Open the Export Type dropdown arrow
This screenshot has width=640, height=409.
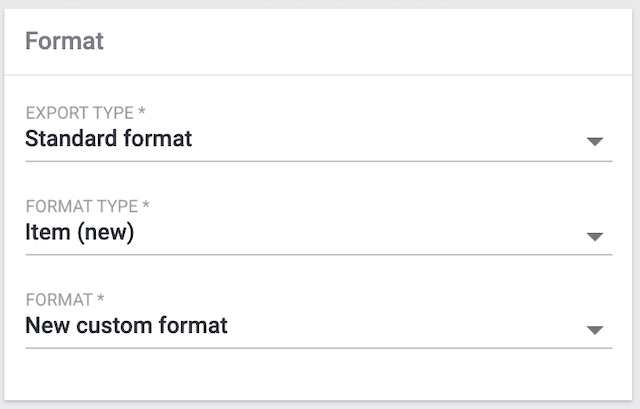[x=595, y=142]
